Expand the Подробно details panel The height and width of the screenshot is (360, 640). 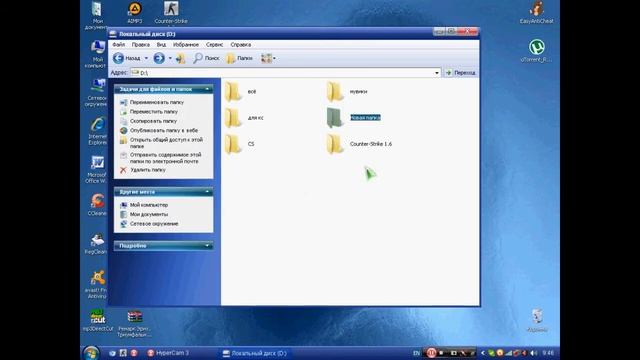(207, 246)
